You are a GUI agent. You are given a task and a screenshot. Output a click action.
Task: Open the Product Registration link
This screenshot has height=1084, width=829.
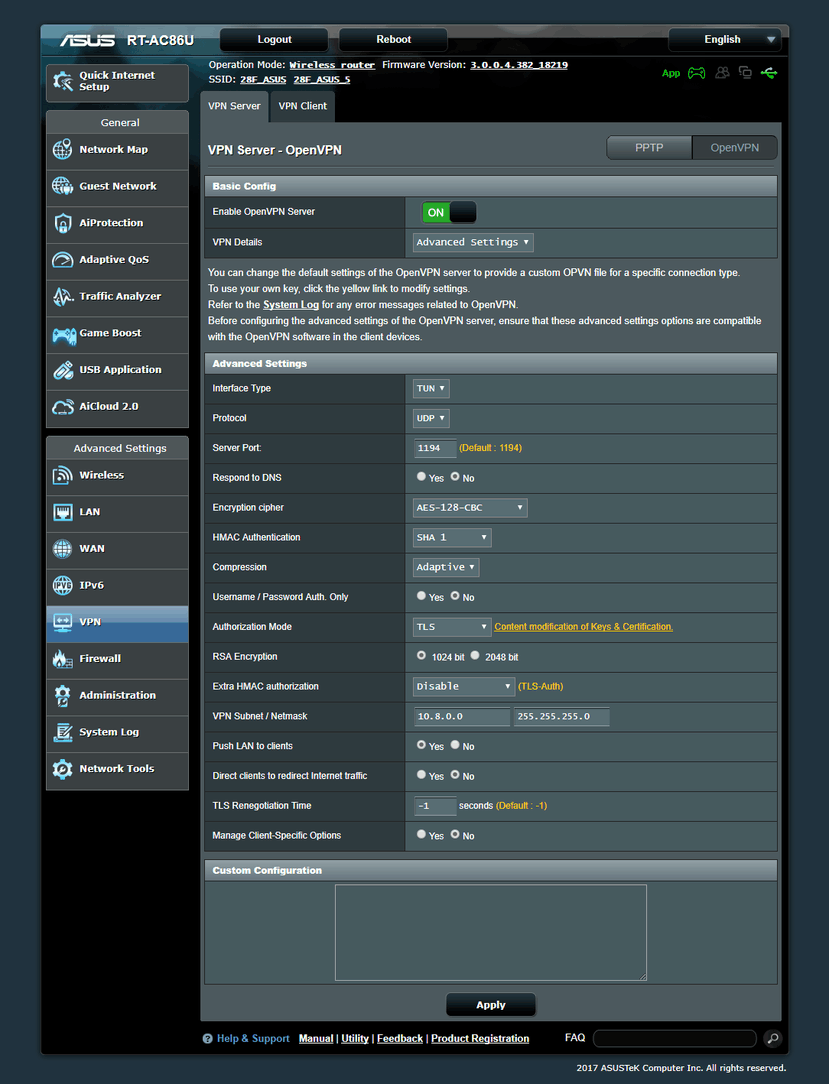coord(481,1038)
